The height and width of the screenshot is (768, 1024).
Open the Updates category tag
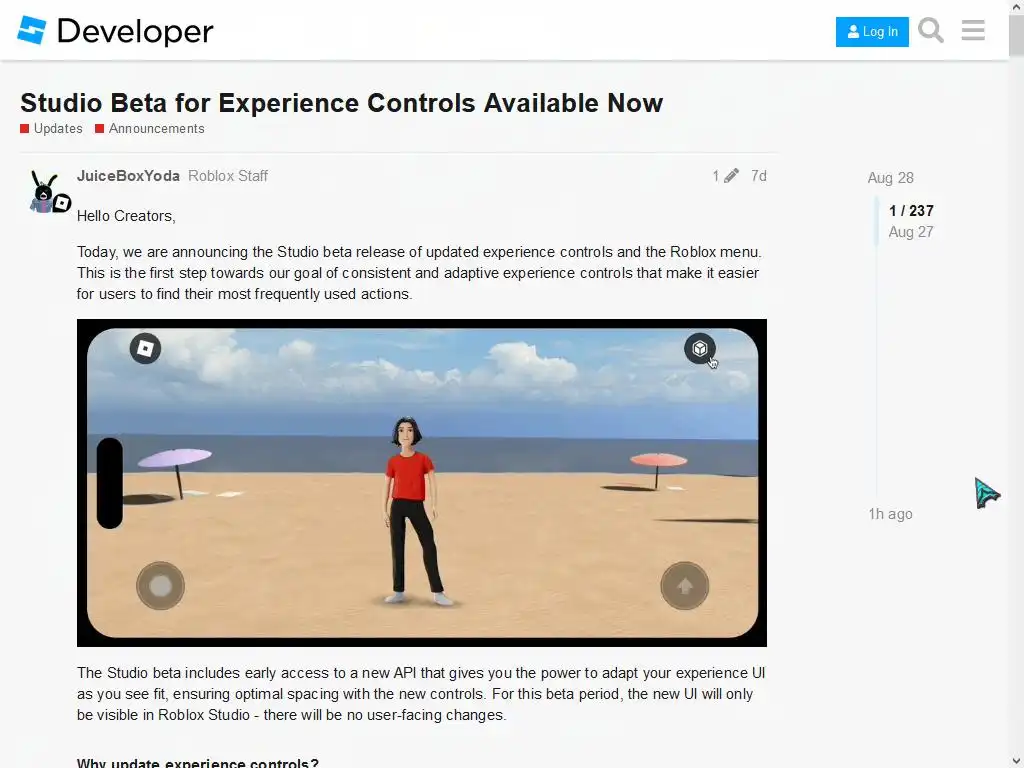[x=52, y=129]
